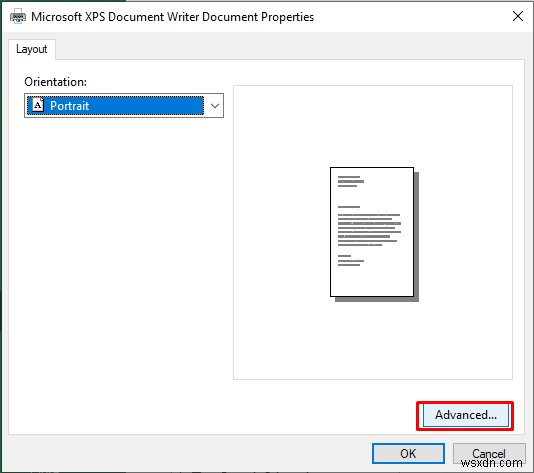Image resolution: width=534 pixels, height=473 pixels.
Task: Click the dialog title text
Action: [172, 17]
